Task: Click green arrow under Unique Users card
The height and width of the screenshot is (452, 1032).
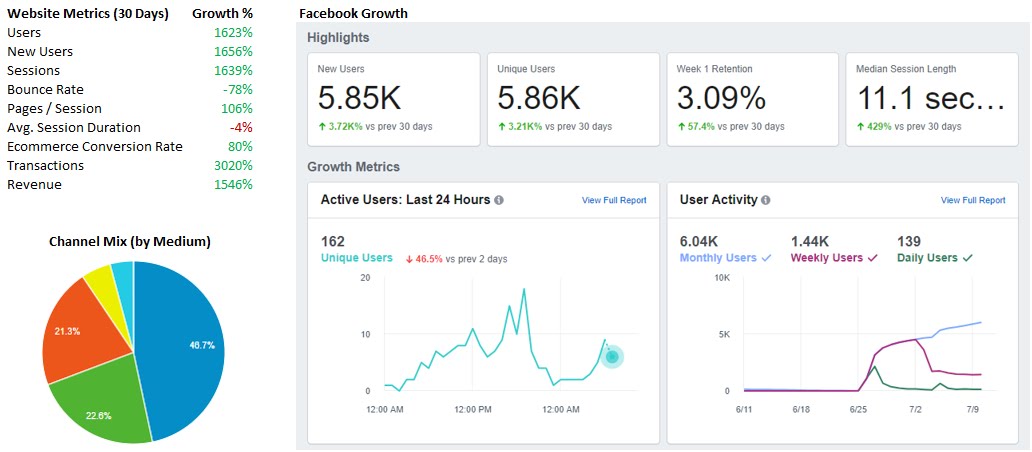Action: (x=502, y=126)
